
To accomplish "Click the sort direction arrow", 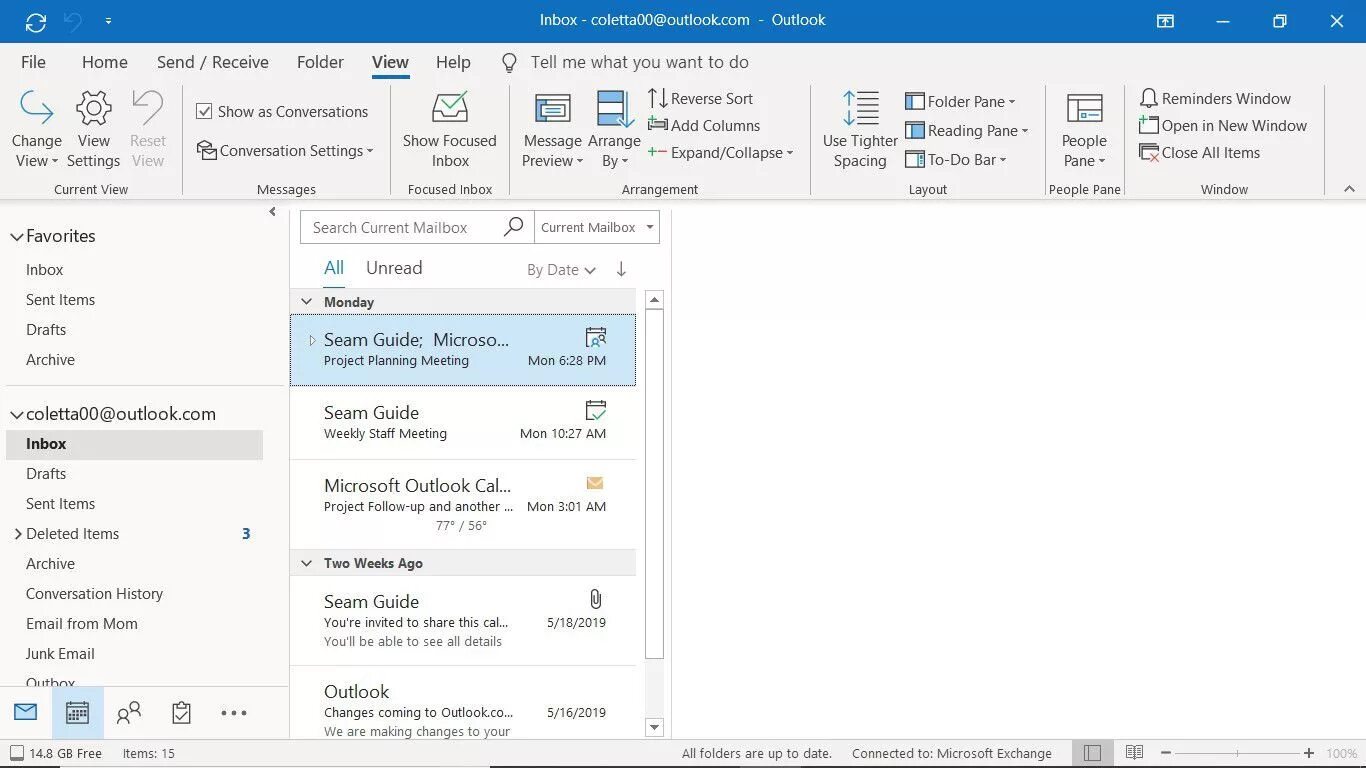I will pos(621,269).
